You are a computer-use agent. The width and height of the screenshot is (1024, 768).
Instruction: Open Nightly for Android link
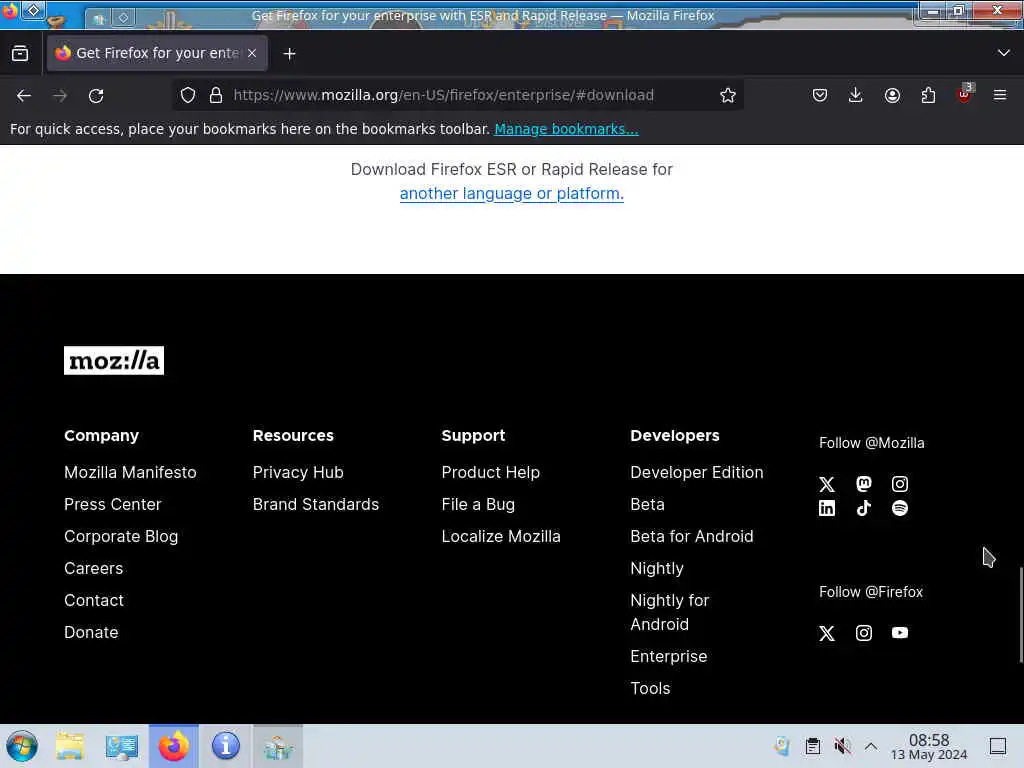[x=669, y=612]
